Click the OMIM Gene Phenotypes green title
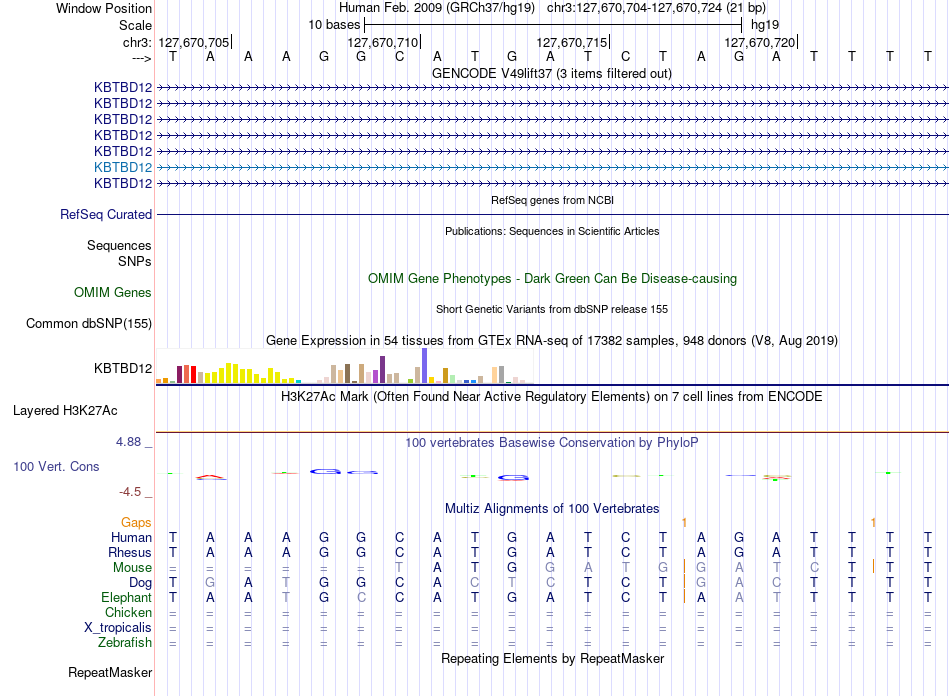 pos(553,279)
